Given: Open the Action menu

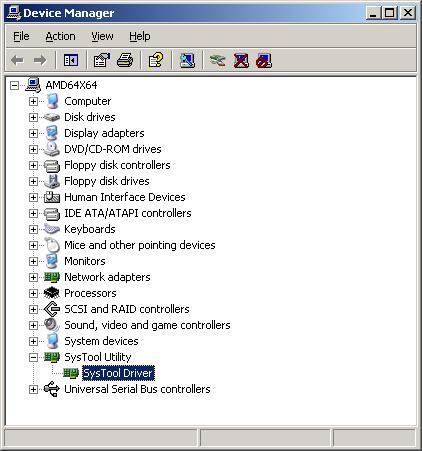Looking at the screenshot, I should pos(60,36).
